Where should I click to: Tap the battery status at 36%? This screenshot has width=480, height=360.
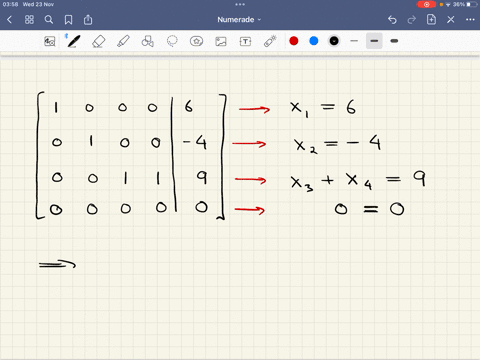pos(466,4)
